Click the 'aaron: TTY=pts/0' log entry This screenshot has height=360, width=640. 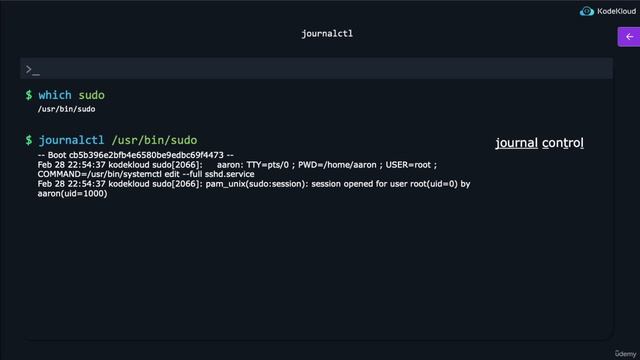point(237,165)
